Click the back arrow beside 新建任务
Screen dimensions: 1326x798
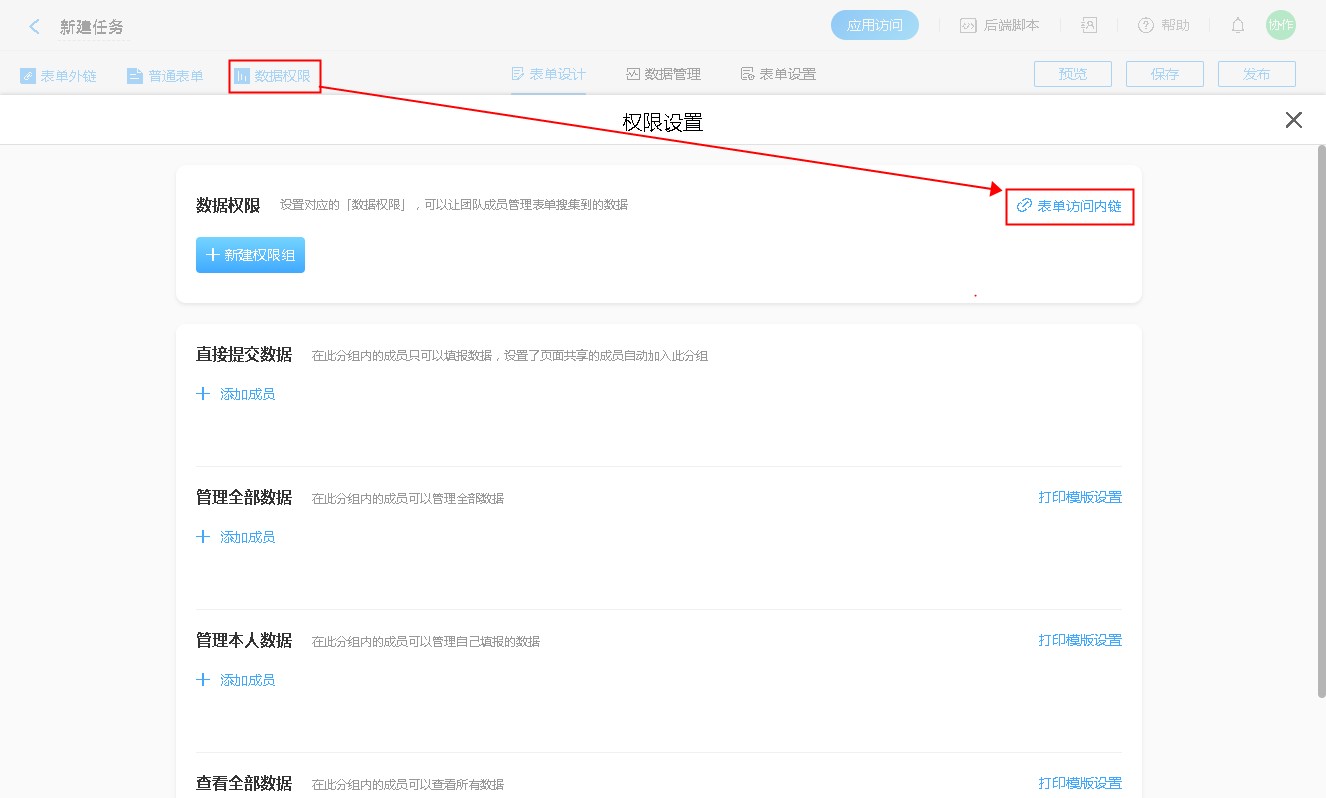pos(35,27)
